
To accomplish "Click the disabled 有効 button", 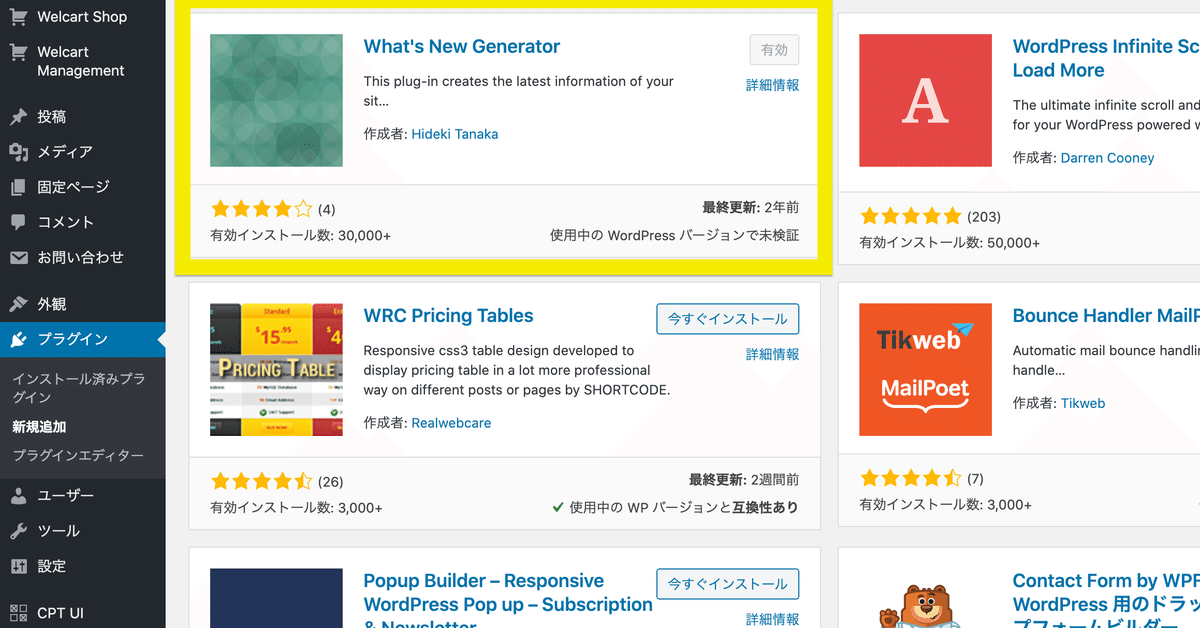I will click(774, 50).
